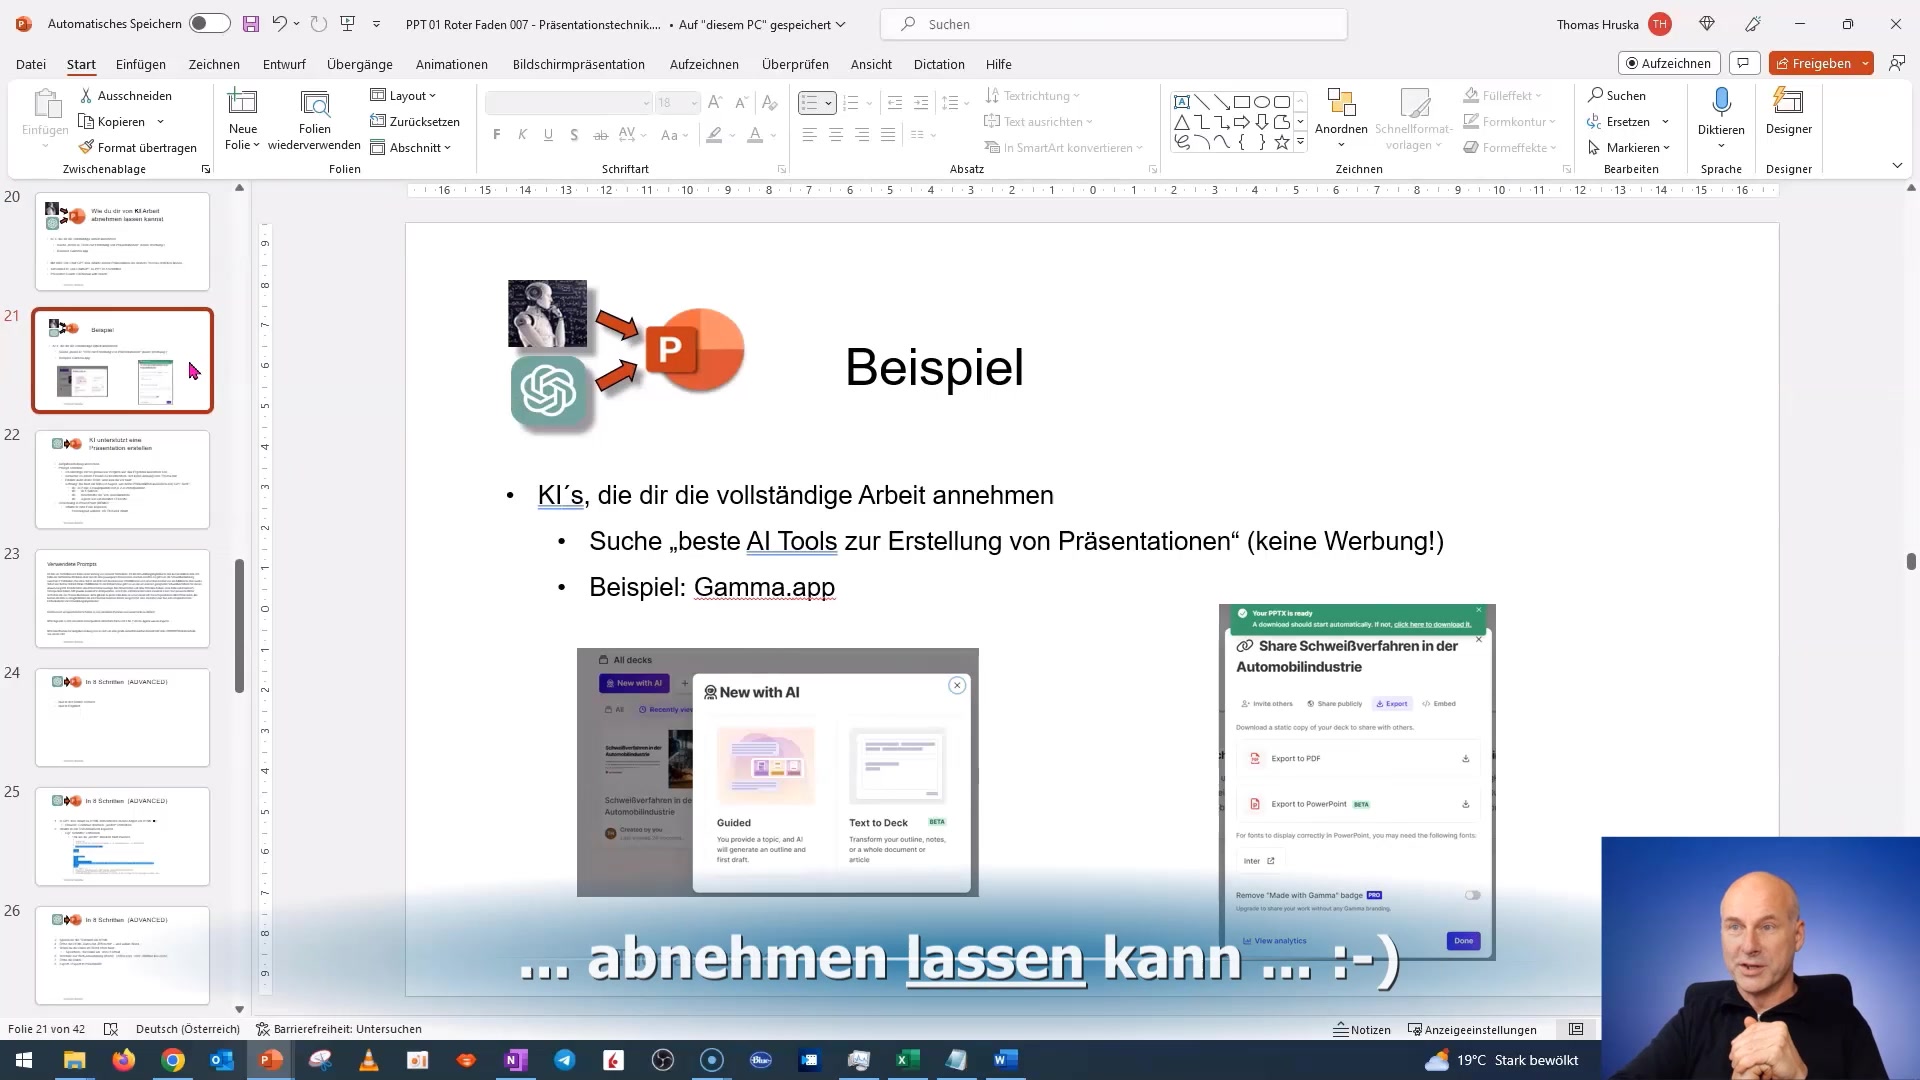Select slide 22 thumbnail
Image resolution: width=1920 pixels, height=1080 pixels.
[122, 479]
